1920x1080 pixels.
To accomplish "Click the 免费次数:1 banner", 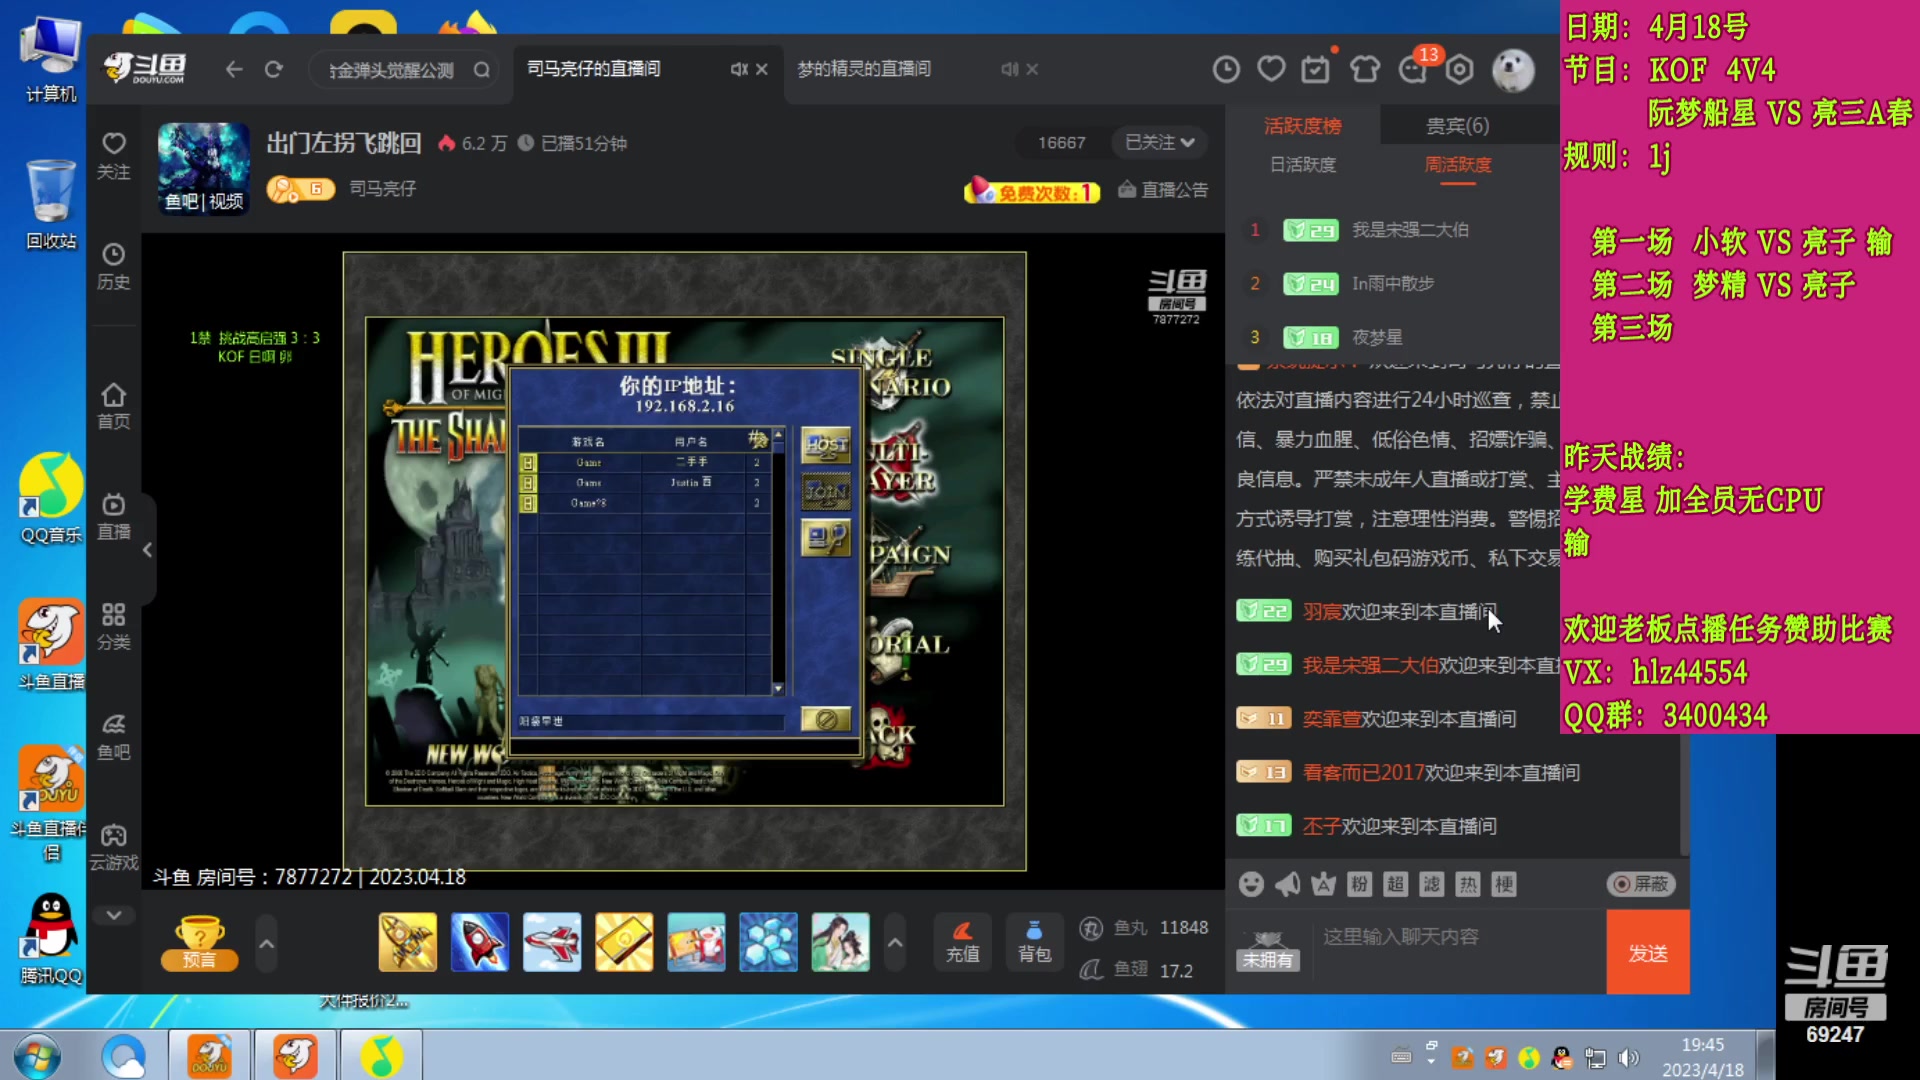I will pos(1032,191).
